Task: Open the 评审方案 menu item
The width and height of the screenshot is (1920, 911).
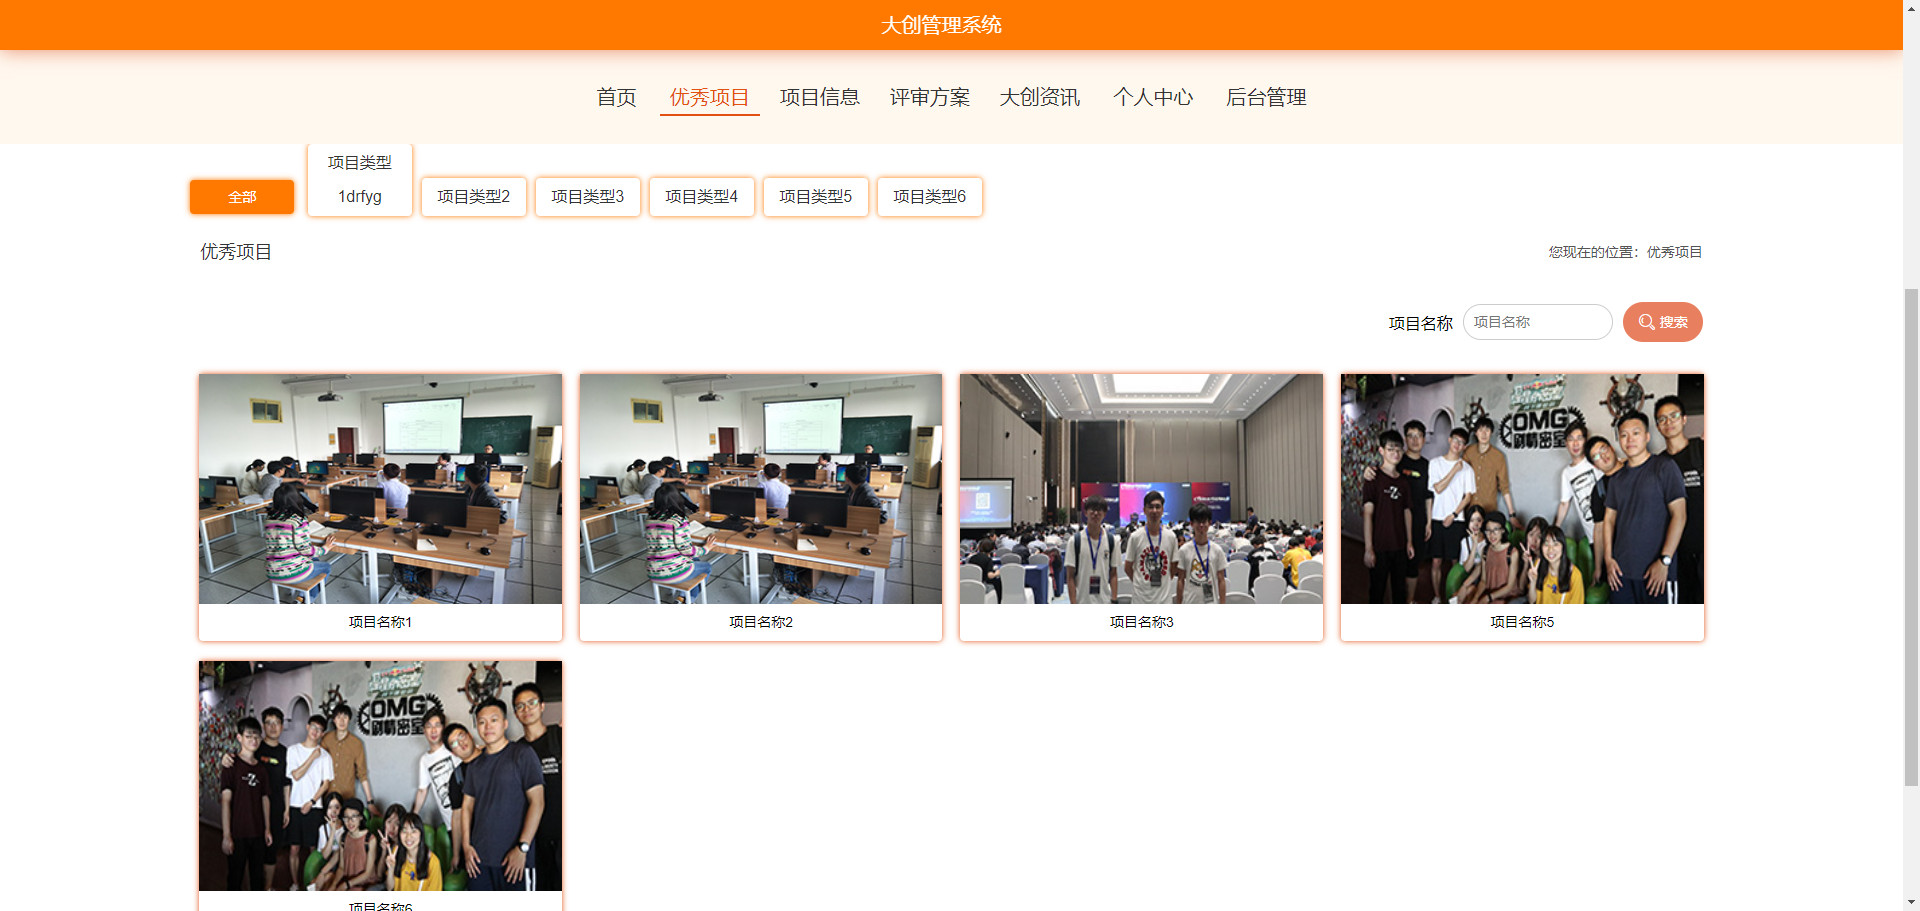Action: 930,97
